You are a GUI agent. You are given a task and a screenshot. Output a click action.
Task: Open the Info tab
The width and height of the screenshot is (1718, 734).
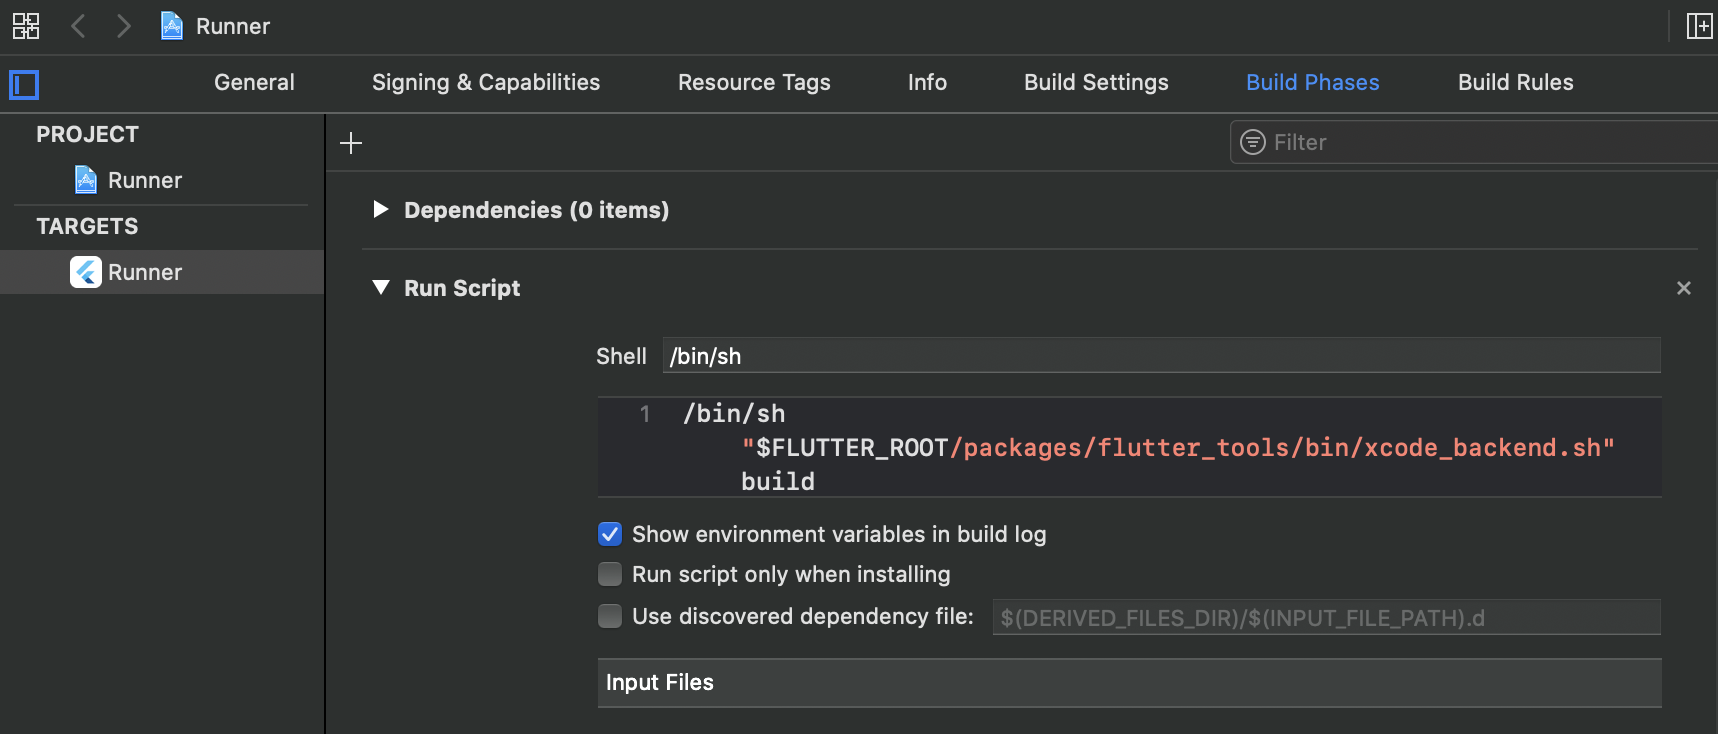927,82
